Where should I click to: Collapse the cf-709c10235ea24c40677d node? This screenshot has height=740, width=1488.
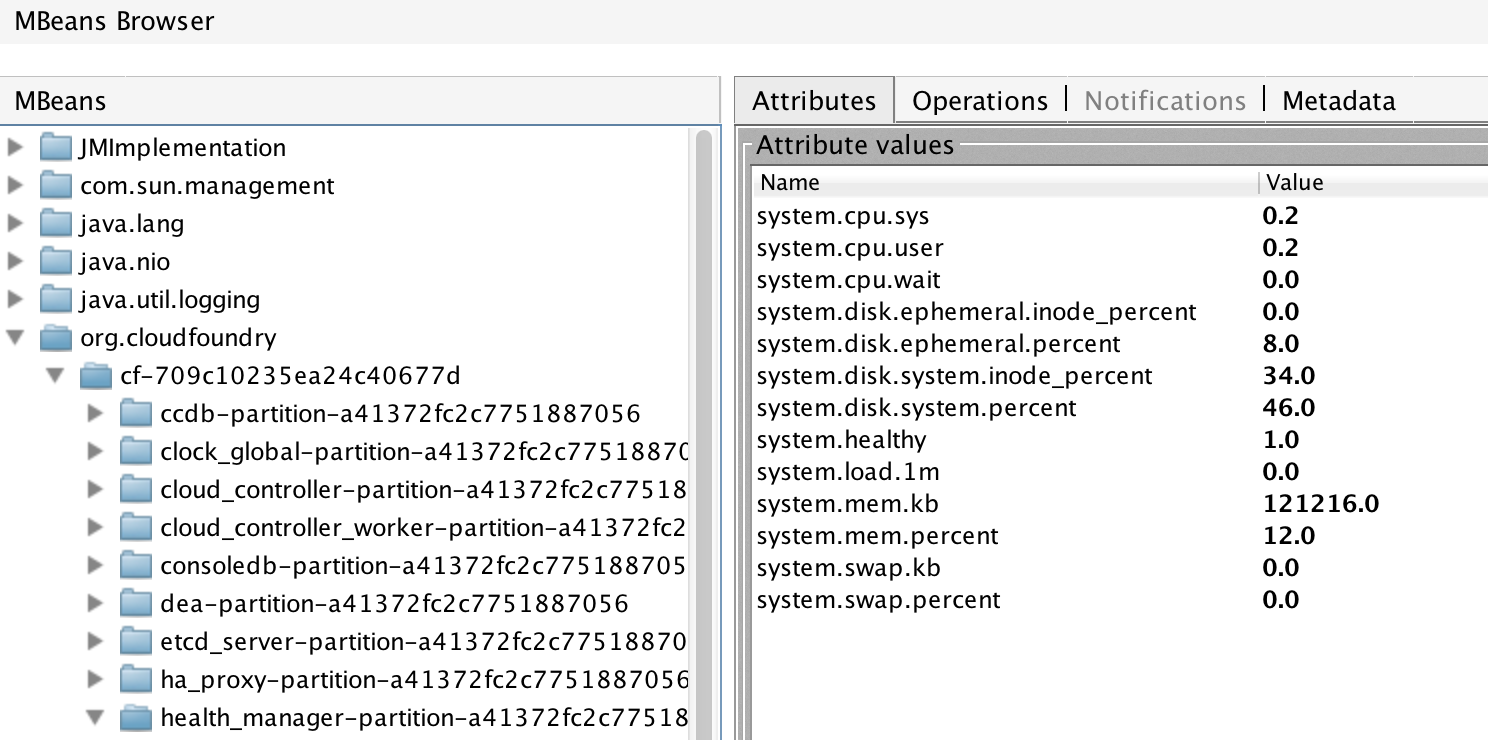[55, 376]
